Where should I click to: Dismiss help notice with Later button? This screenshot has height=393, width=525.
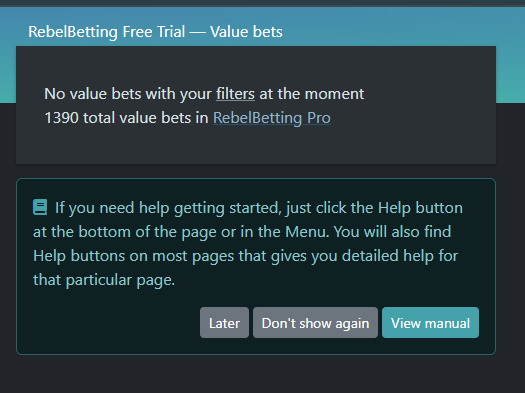224,323
